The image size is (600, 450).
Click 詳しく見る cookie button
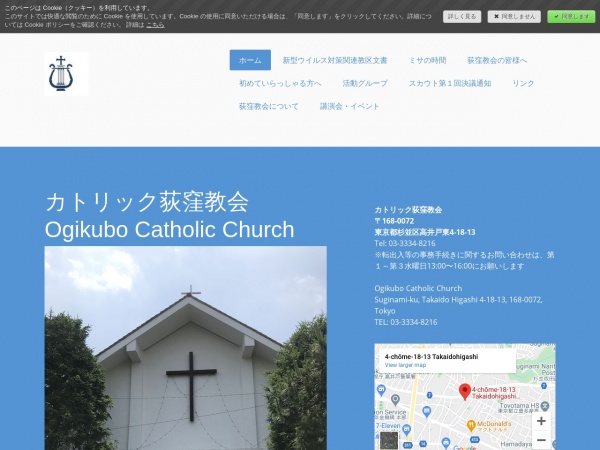click(x=462, y=16)
